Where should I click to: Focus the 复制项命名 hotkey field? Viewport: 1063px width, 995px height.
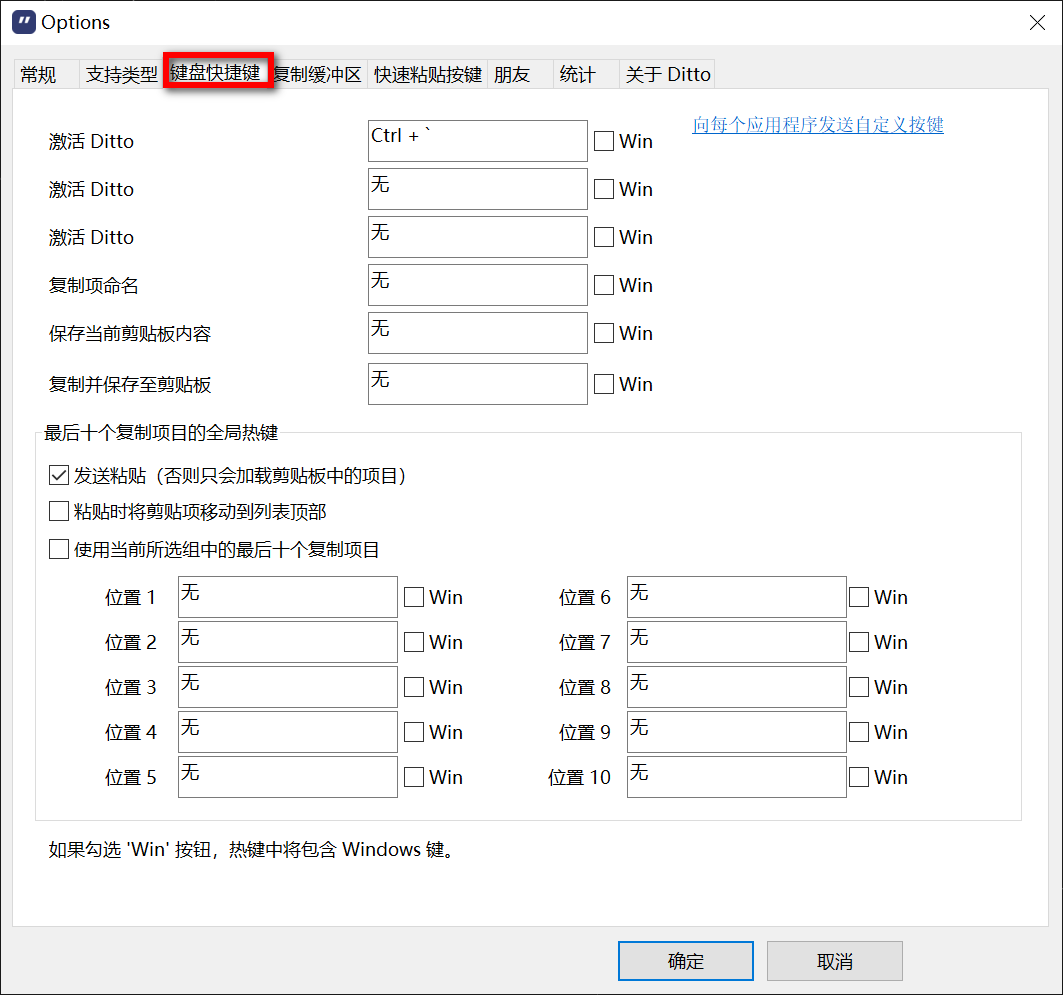point(478,285)
